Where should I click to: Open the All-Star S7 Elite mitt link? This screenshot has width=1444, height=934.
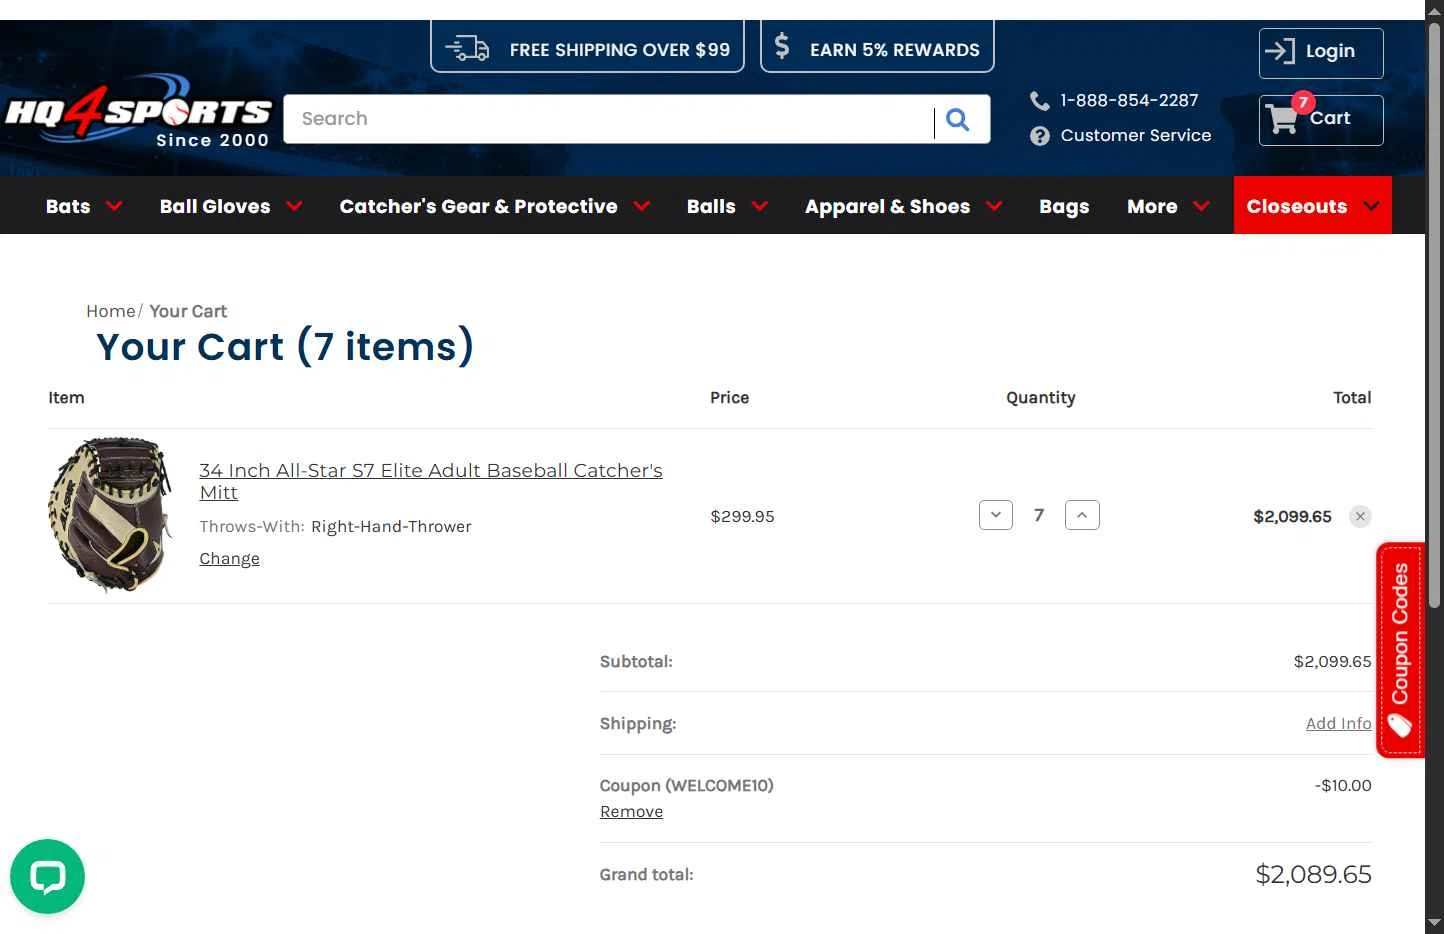431,481
